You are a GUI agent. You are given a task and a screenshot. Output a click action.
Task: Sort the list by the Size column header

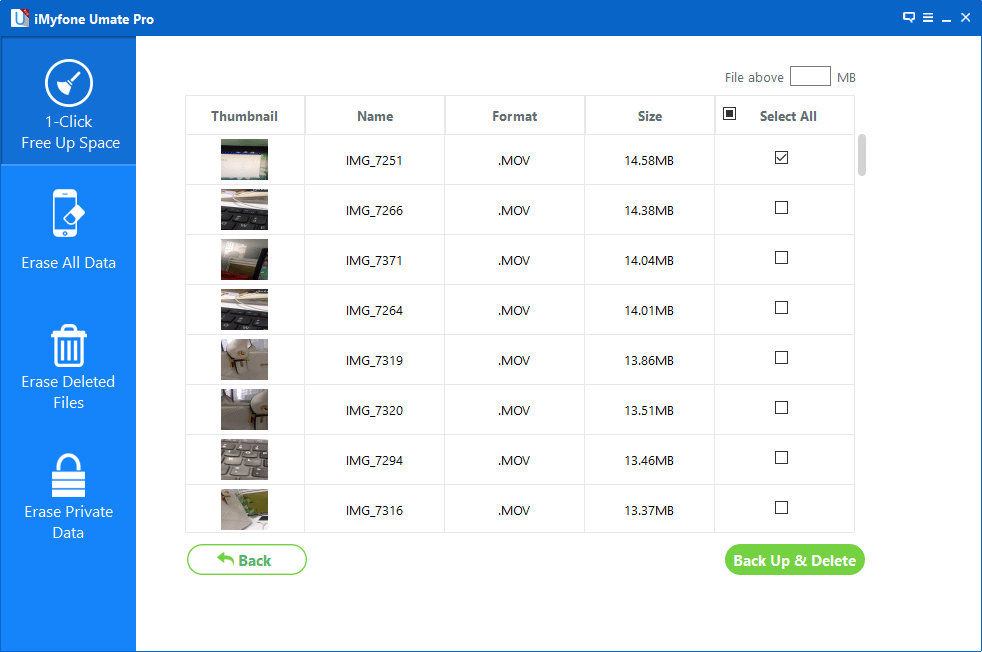click(x=649, y=116)
